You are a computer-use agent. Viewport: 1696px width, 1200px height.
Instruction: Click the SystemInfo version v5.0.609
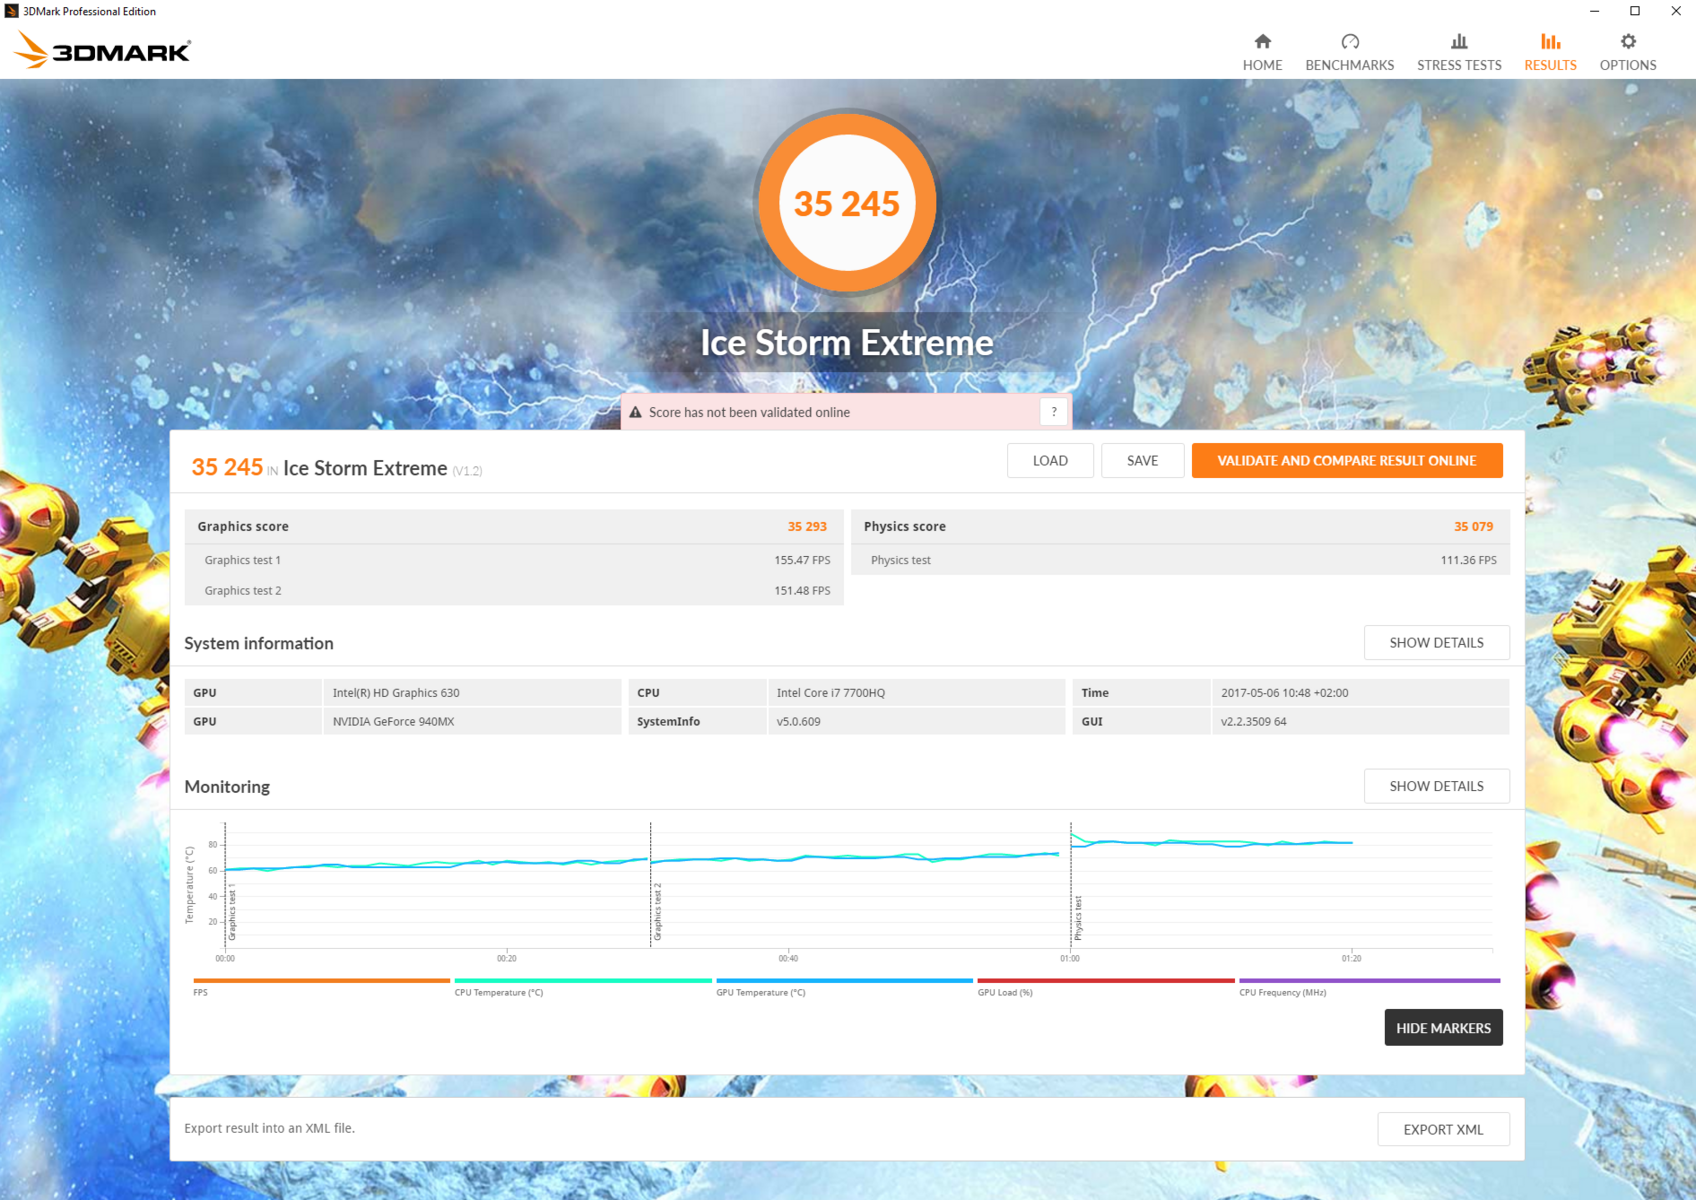[916, 721]
